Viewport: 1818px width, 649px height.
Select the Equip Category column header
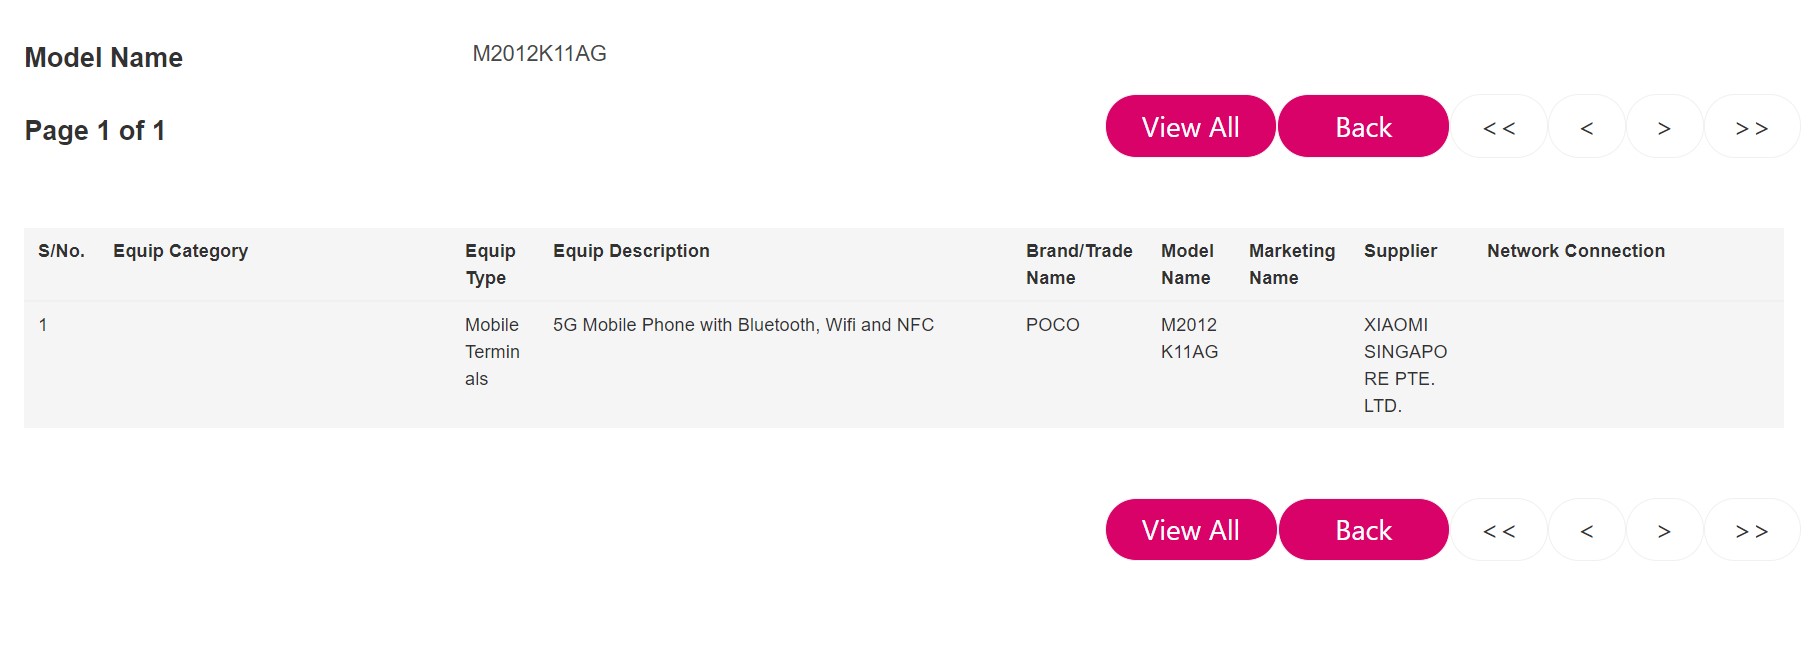tap(180, 251)
